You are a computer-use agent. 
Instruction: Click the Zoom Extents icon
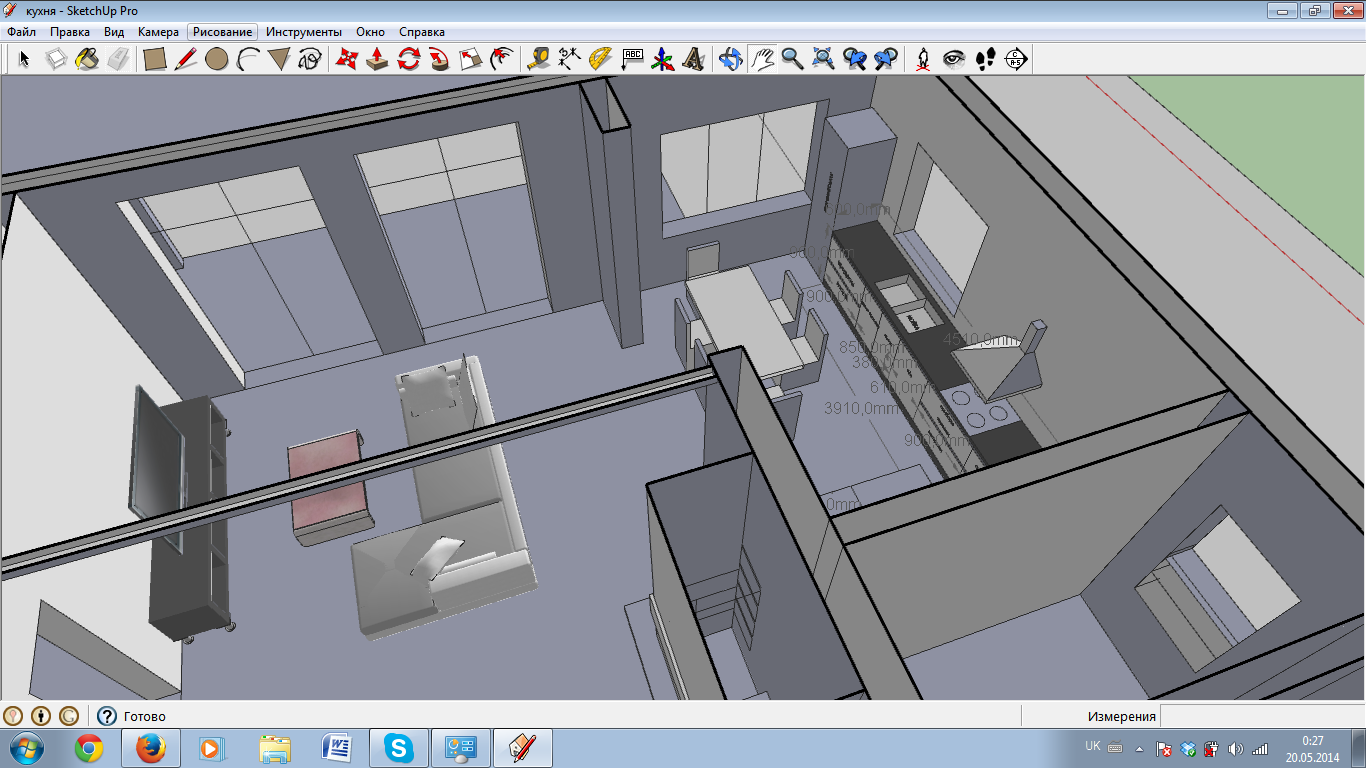coord(823,59)
